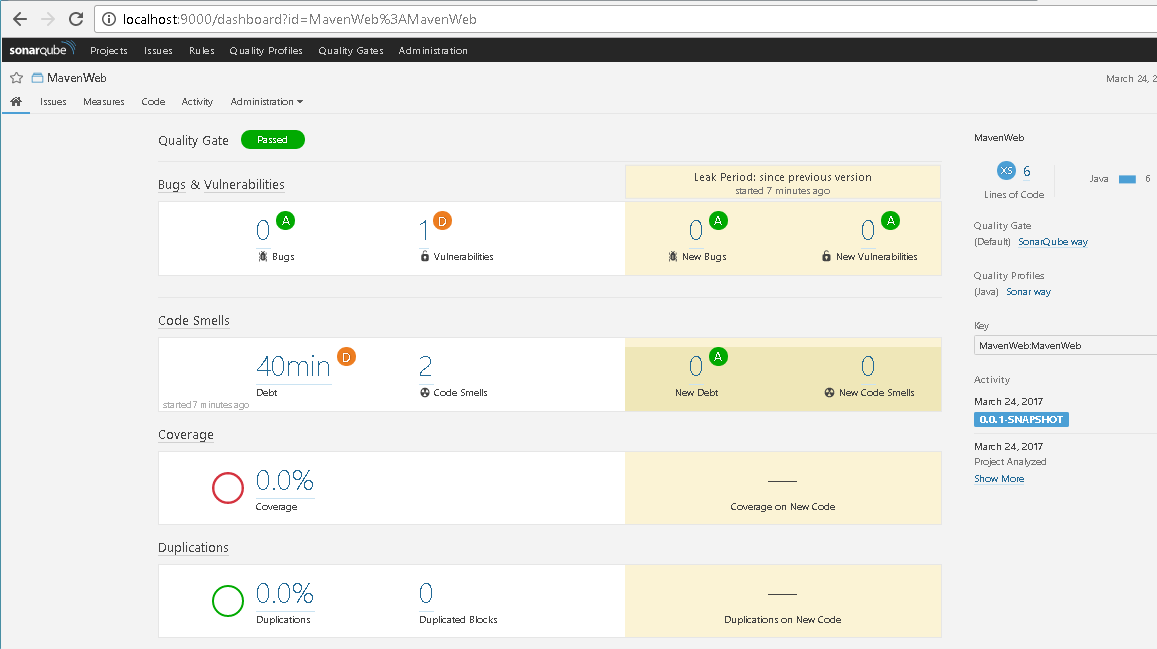This screenshot has height=649, width=1157.
Task: Click the SonarQube logo
Action: [x=42, y=50]
